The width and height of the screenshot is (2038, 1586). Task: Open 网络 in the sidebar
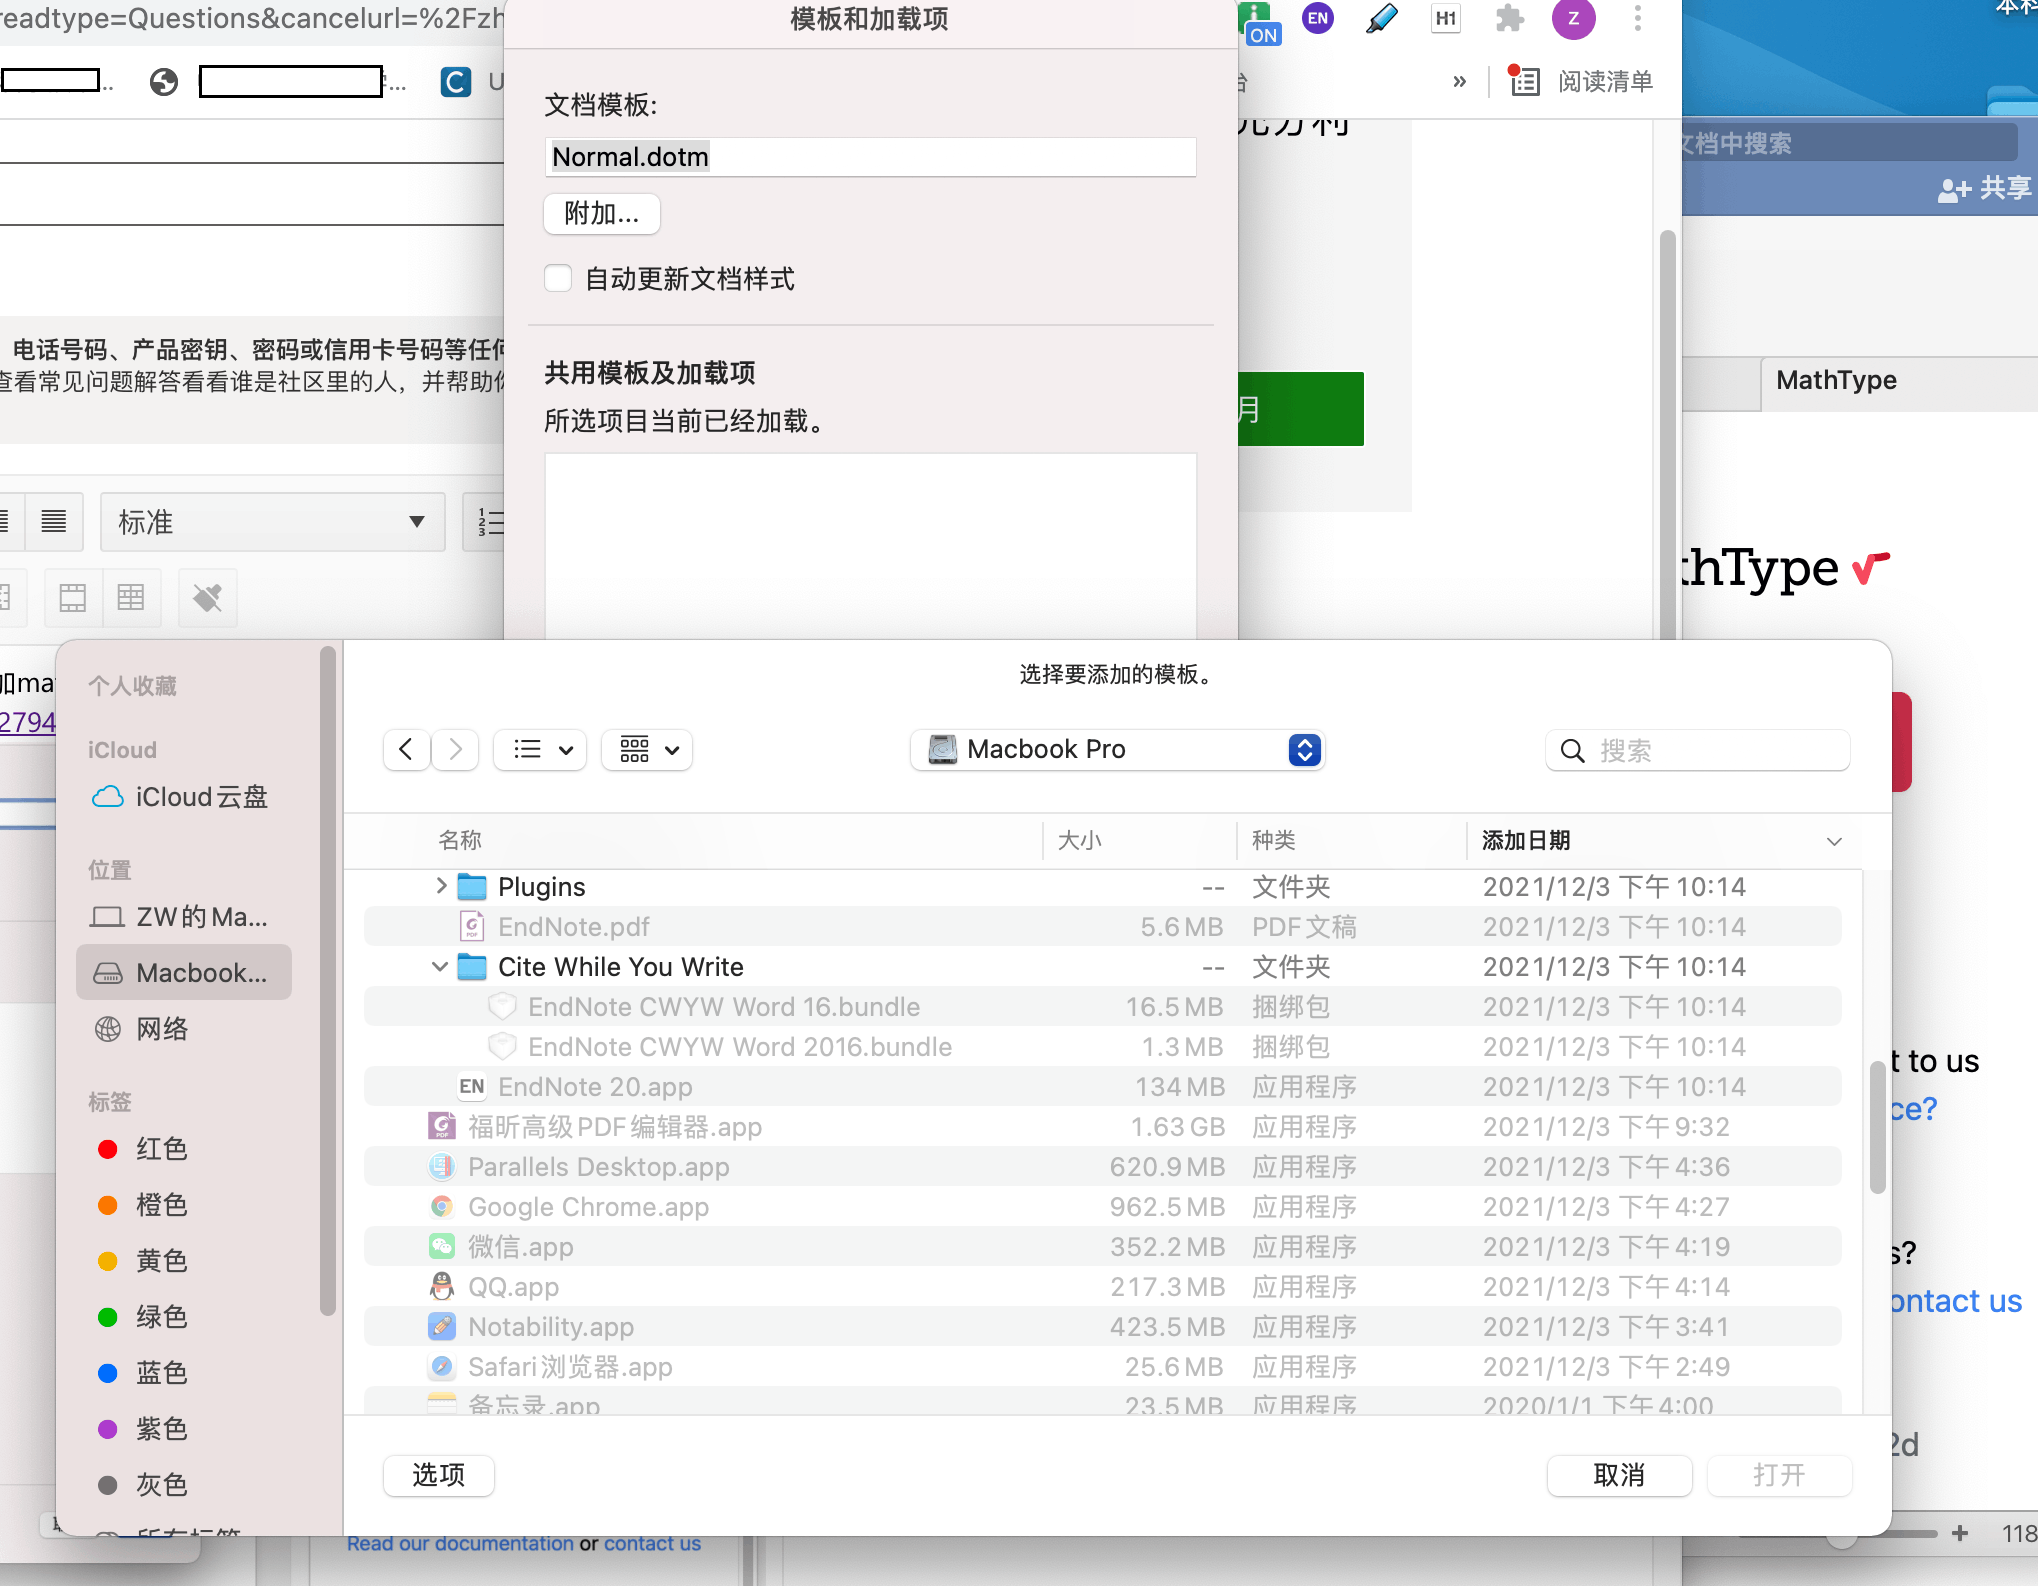(x=184, y=1029)
